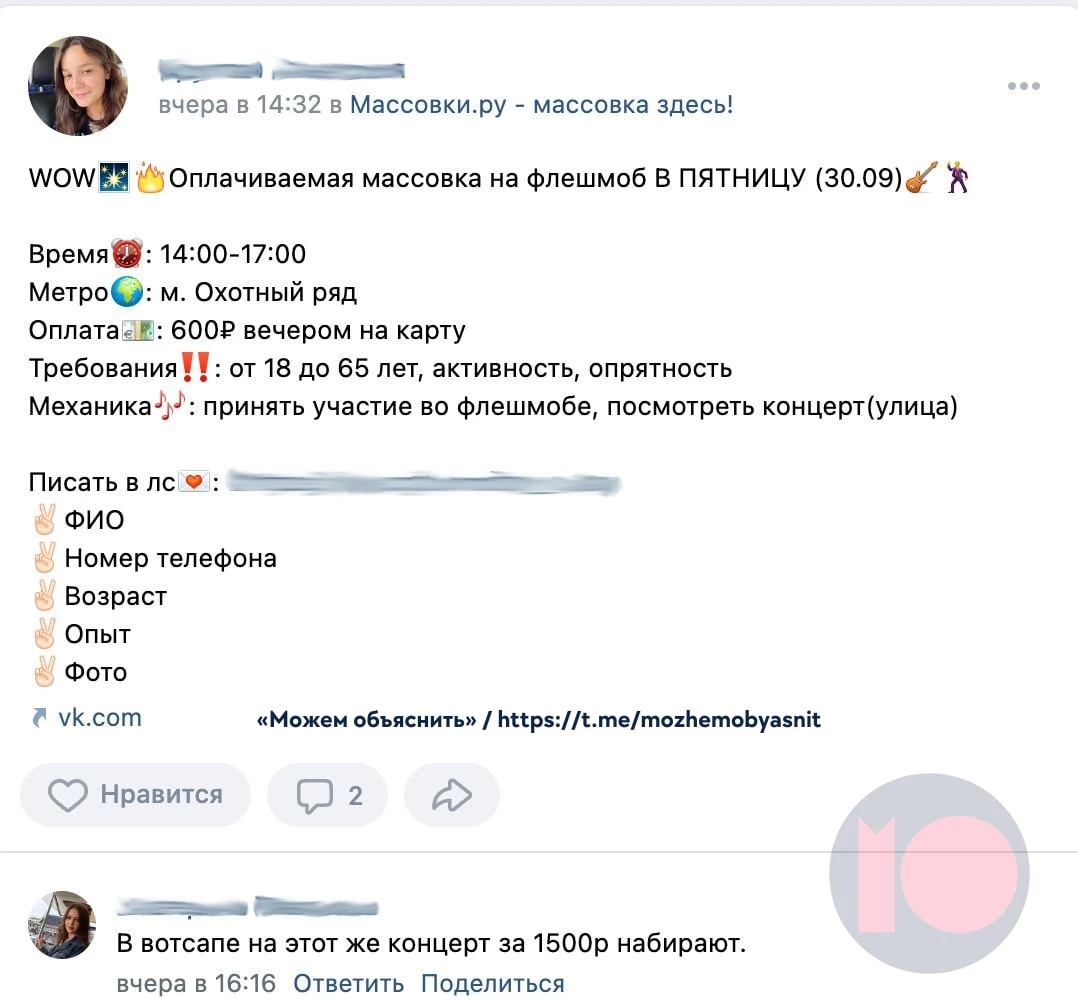The image size is (1078, 1004).
Task: Click the heart icon to like post
Action: [67, 795]
